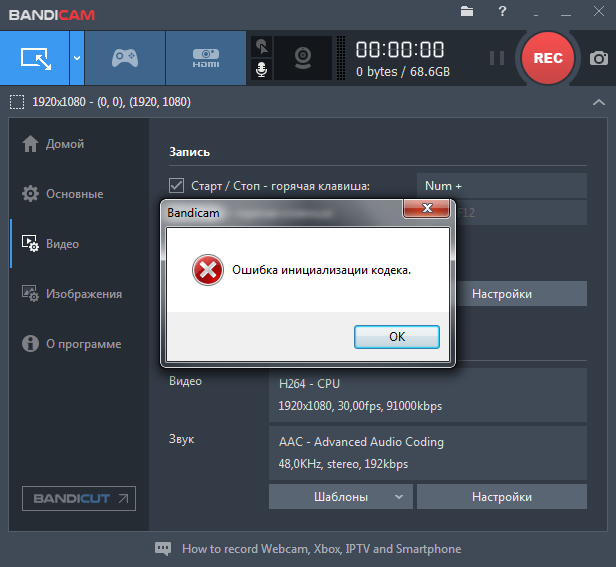Take a screenshot with the camera icon
616x567 pixels.
pos(598,58)
